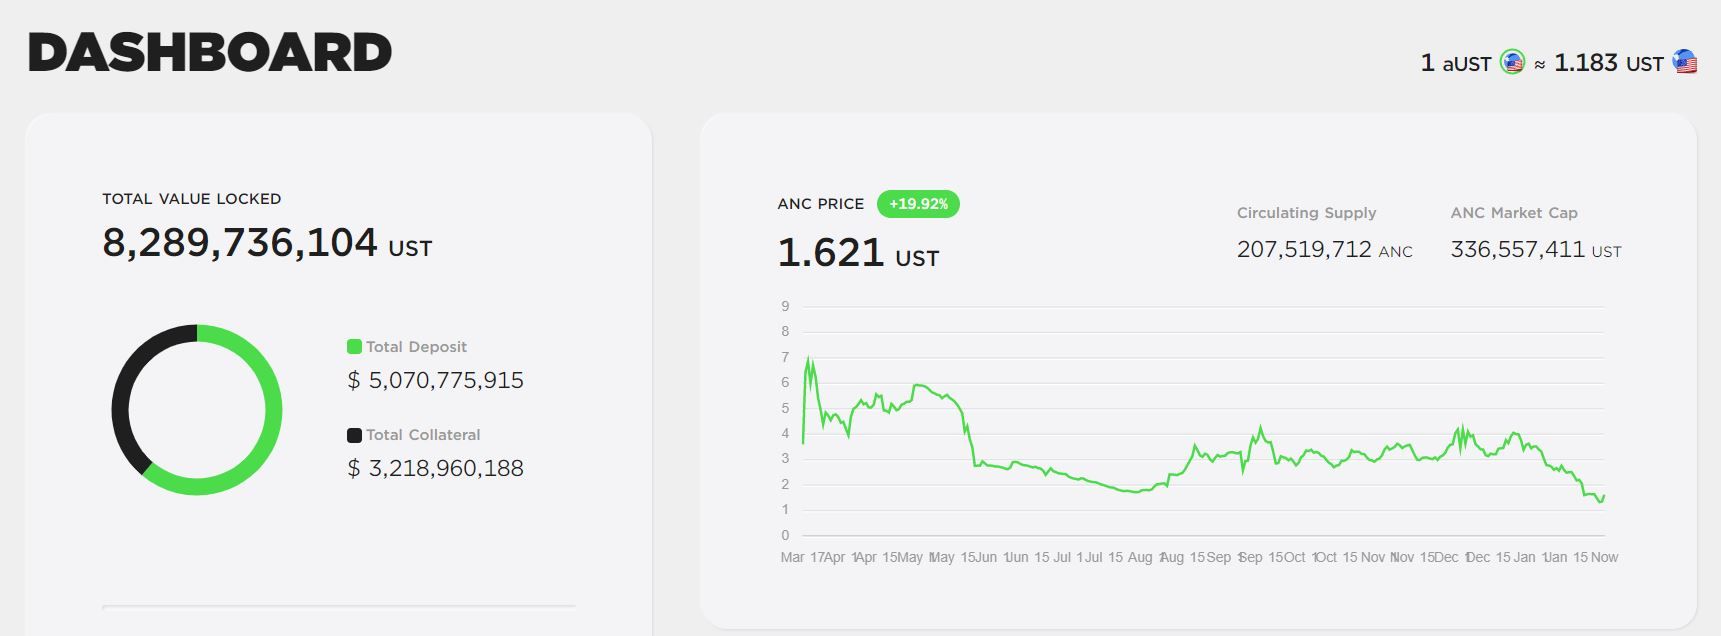Click the DASHBOARD heading
The width and height of the screenshot is (1721, 636).
[x=210, y=52]
